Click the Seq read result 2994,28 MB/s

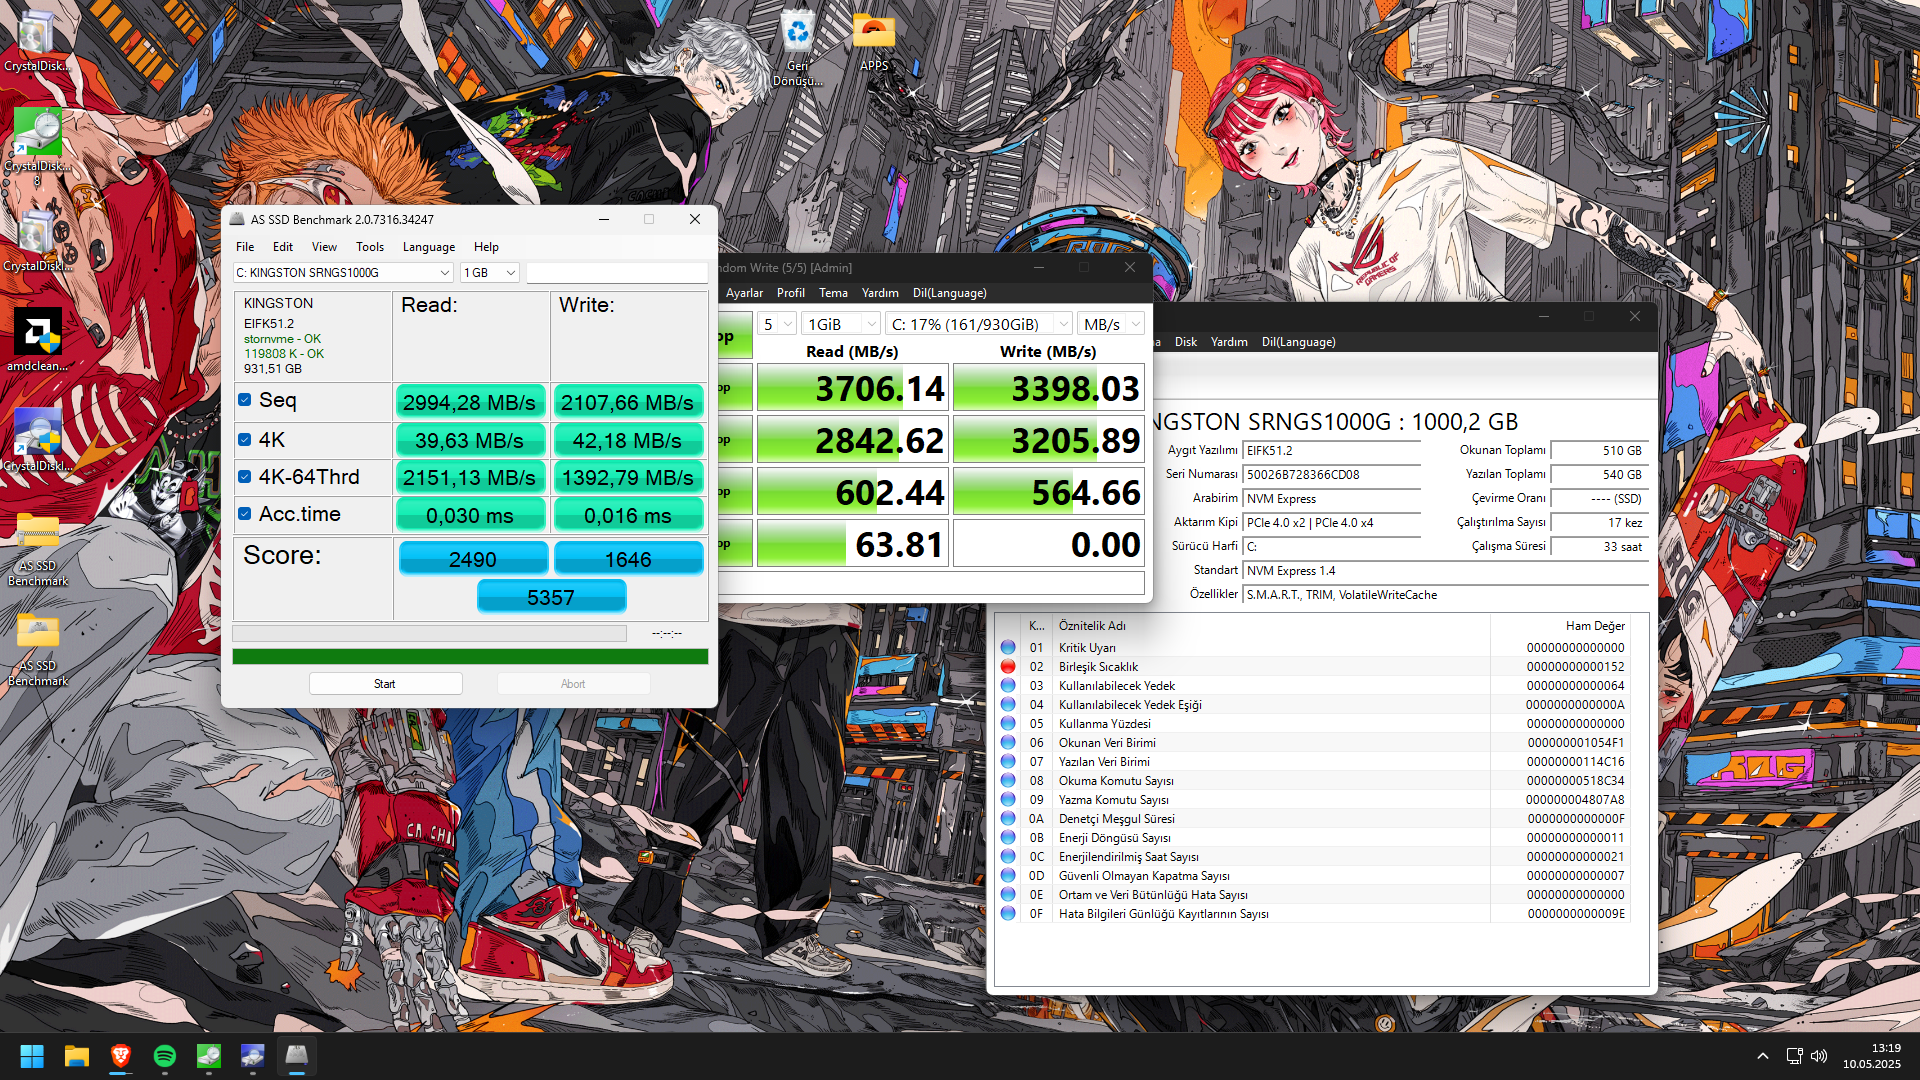(470, 402)
